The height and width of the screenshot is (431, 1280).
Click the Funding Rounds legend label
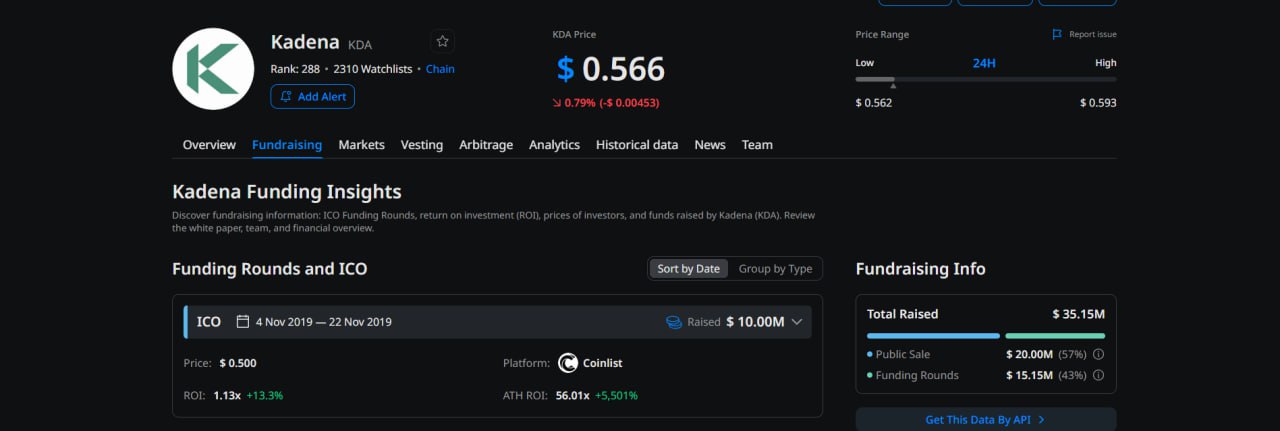point(917,375)
